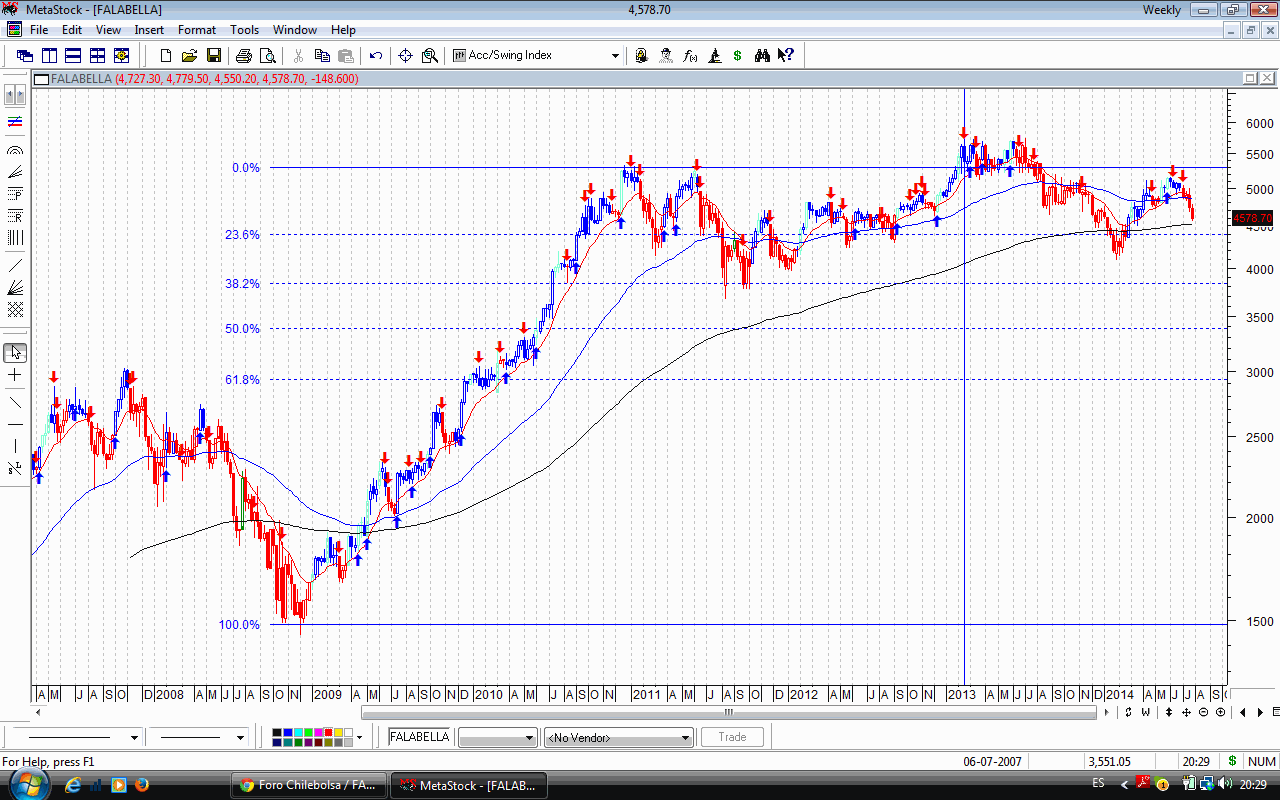This screenshot has height=800, width=1280.
Task: Click the volume speaker tray icon
Action: point(1226,783)
